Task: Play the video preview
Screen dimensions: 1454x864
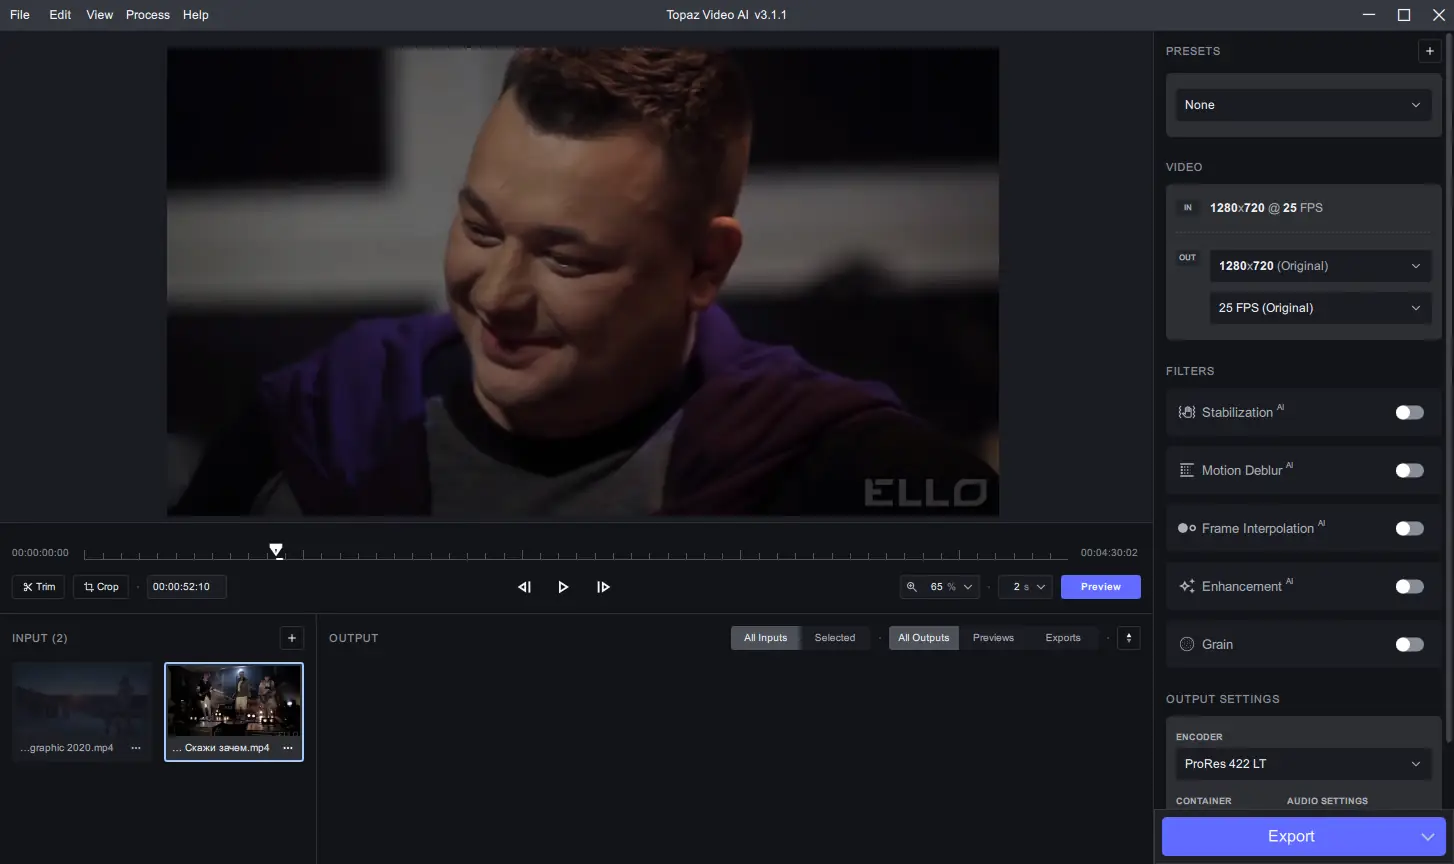Action: [563, 587]
